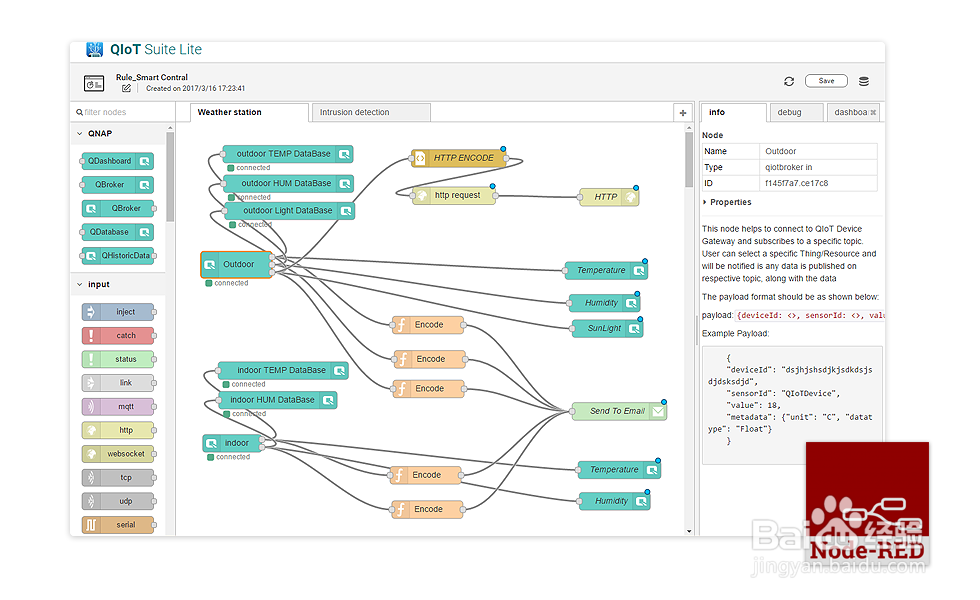Image resolution: width=980 pixels, height=600 pixels.
Task: Click the refresh icon next to Save
Action: (789, 81)
